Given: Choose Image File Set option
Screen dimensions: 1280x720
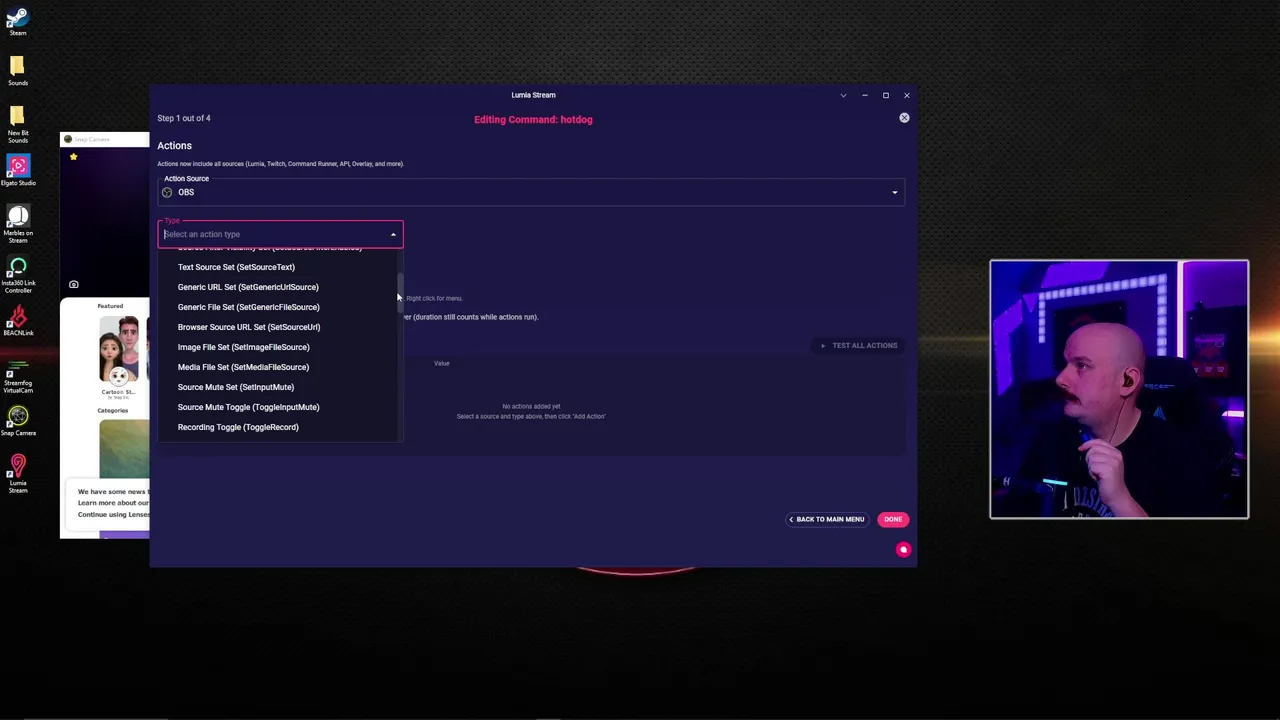Looking at the screenshot, I should pyautogui.click(x=243, y=347).
